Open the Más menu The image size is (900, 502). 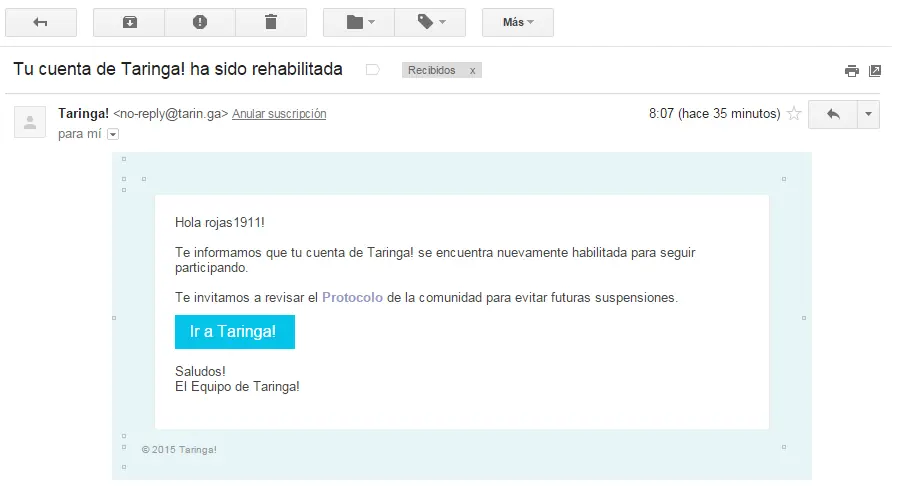click(518, 22)
